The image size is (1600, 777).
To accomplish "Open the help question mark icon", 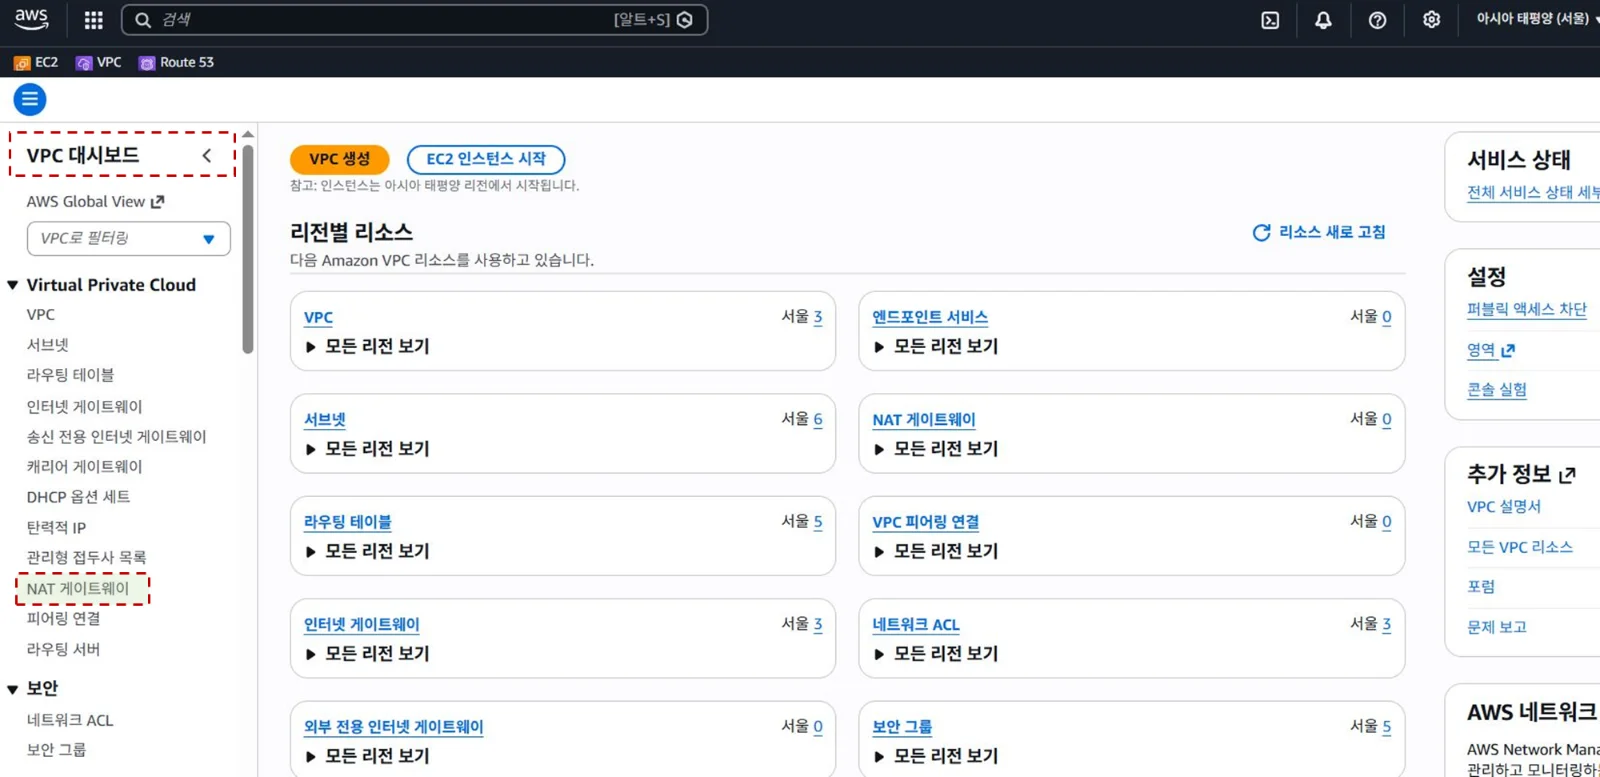I will coord(1377,20).
